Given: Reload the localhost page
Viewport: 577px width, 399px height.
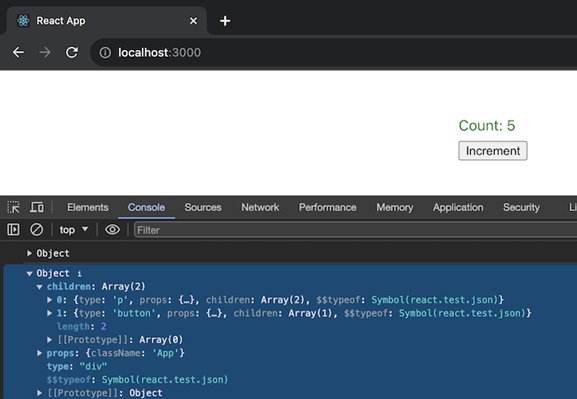Looking at the screenshot, I should pyautogui.click(x=72, y=53).
